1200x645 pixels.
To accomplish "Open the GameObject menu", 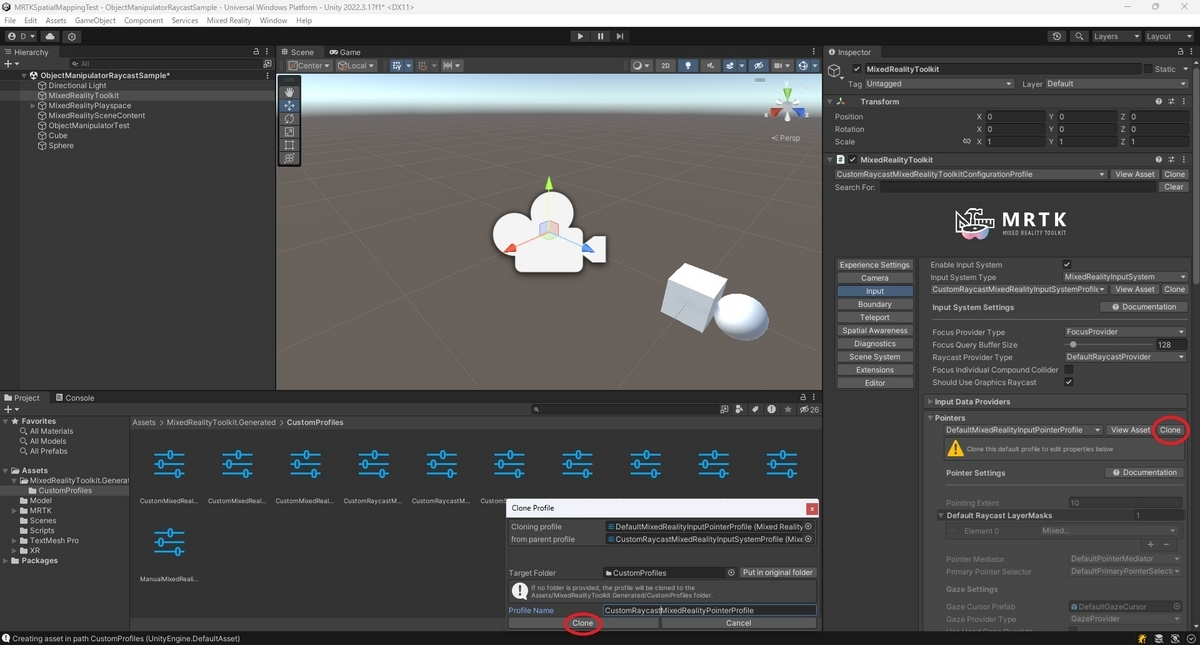I will 95,20.
